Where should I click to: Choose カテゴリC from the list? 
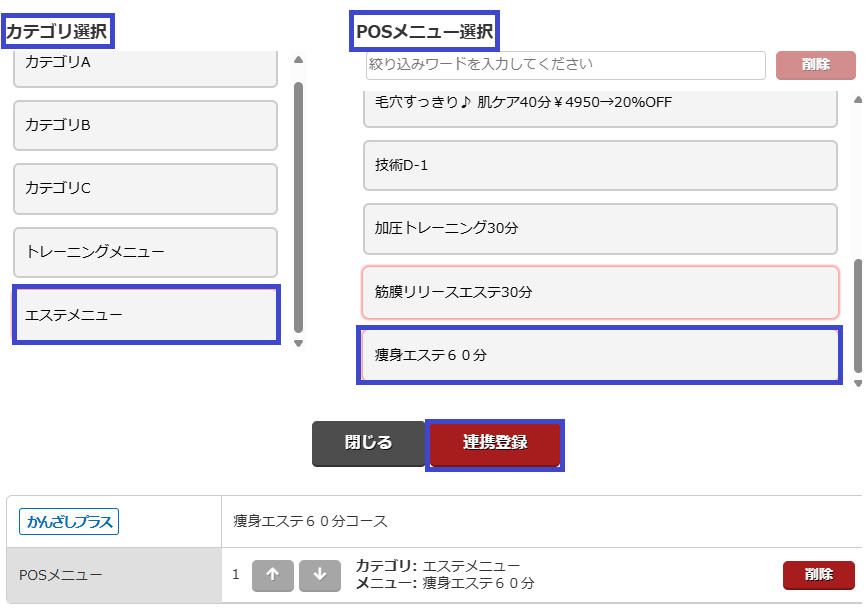coord(145,188)
